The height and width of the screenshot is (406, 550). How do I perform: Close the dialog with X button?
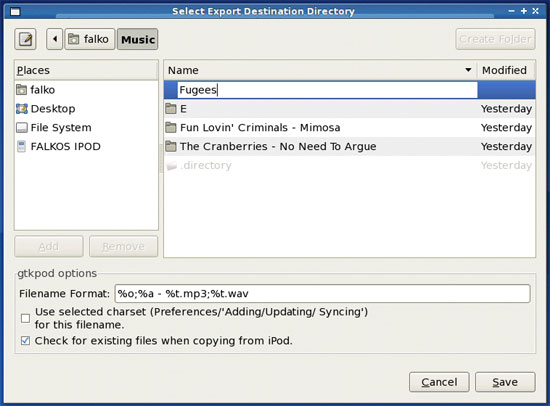[536, 11]
